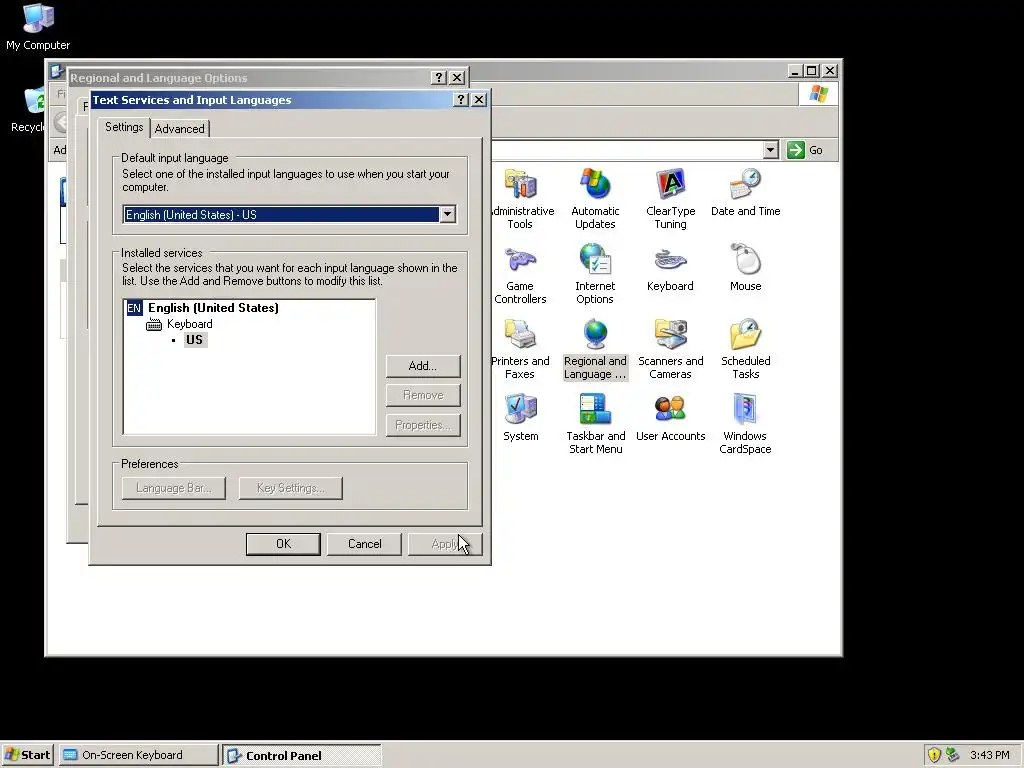1024x768 pixels.
Task: Click the network tray icon
Action: 953,755
